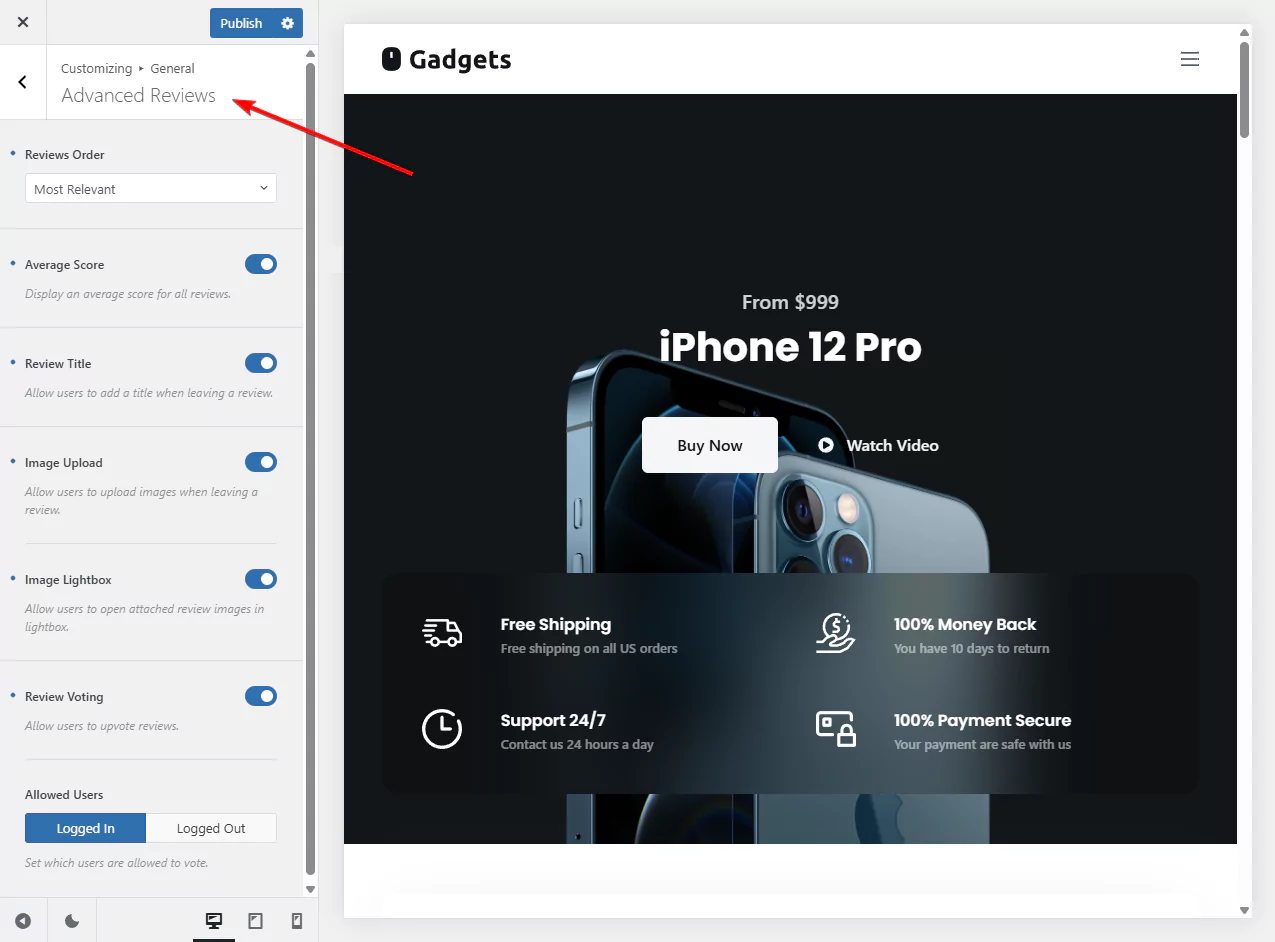Open the hamburger menu in site header
Image resolution: width=1275 pixels, height=942 pixels.
(1189, 59)
